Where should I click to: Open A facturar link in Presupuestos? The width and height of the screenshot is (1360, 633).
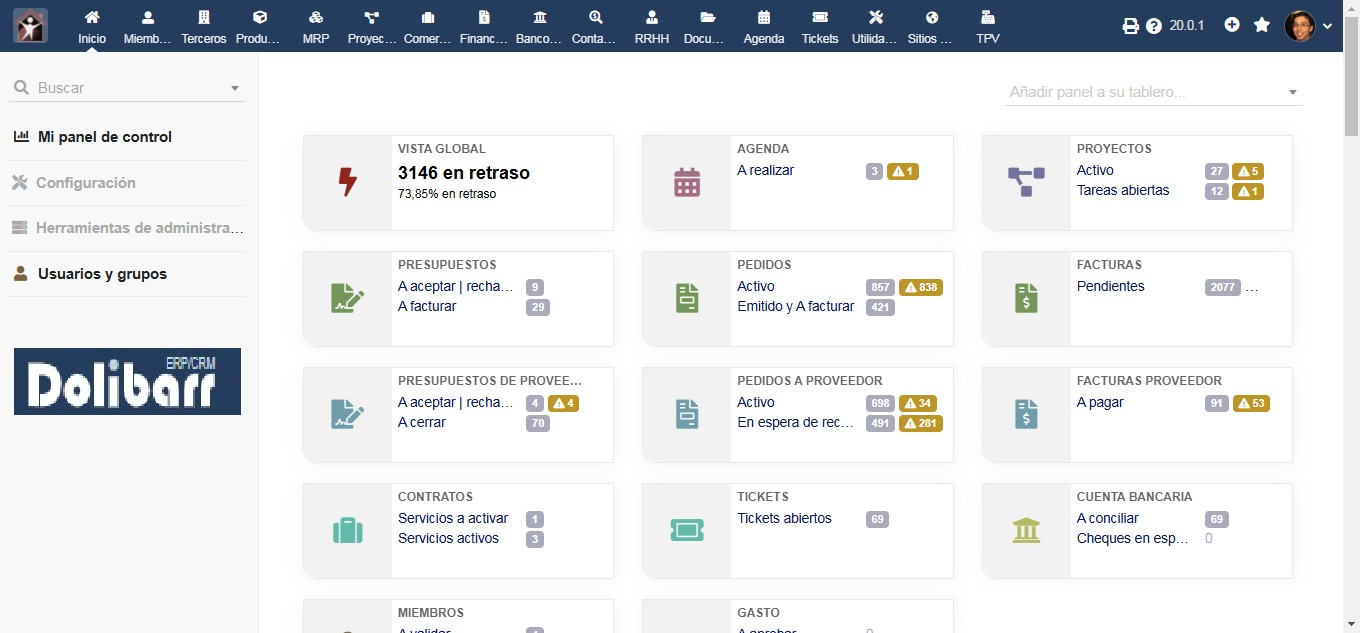427,306
